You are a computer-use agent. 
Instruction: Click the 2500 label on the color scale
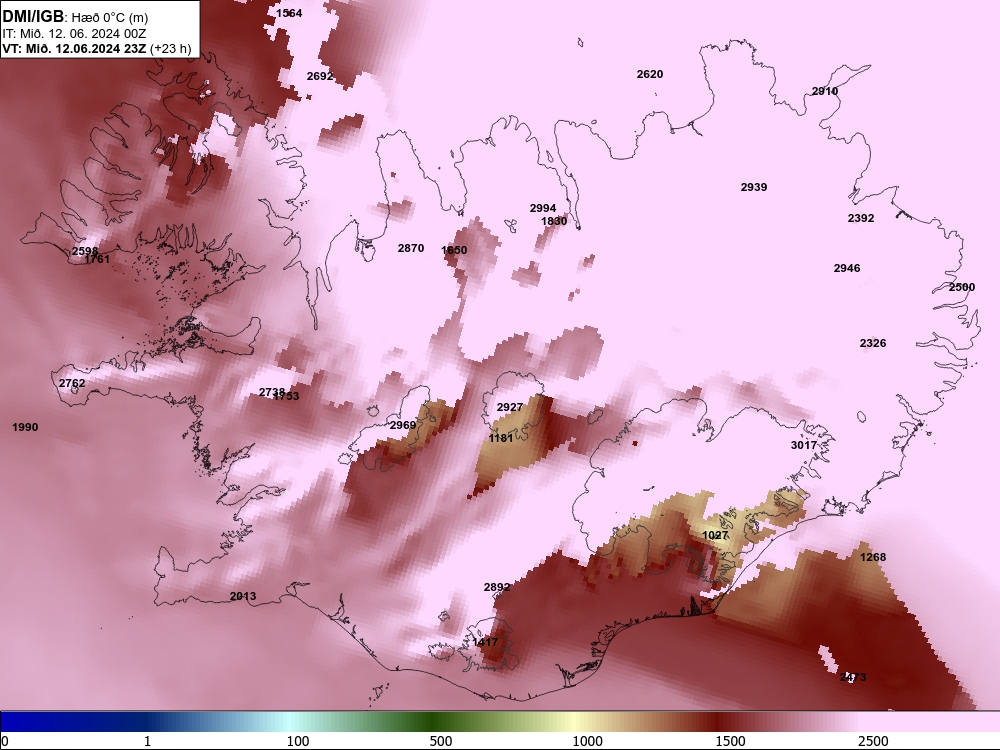pos(873,741)
